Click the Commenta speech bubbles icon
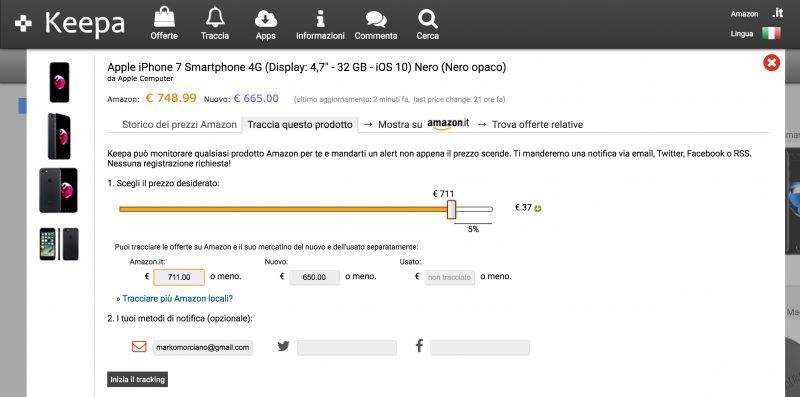The width and height of the screenshot is (800, 397). [376, 19]
